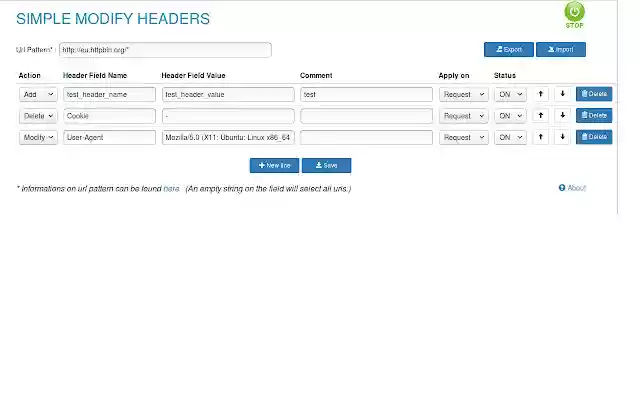Toggle status ON dropdown for Cookie row
The width and height of the screenshot is (640, 400).
510,116
